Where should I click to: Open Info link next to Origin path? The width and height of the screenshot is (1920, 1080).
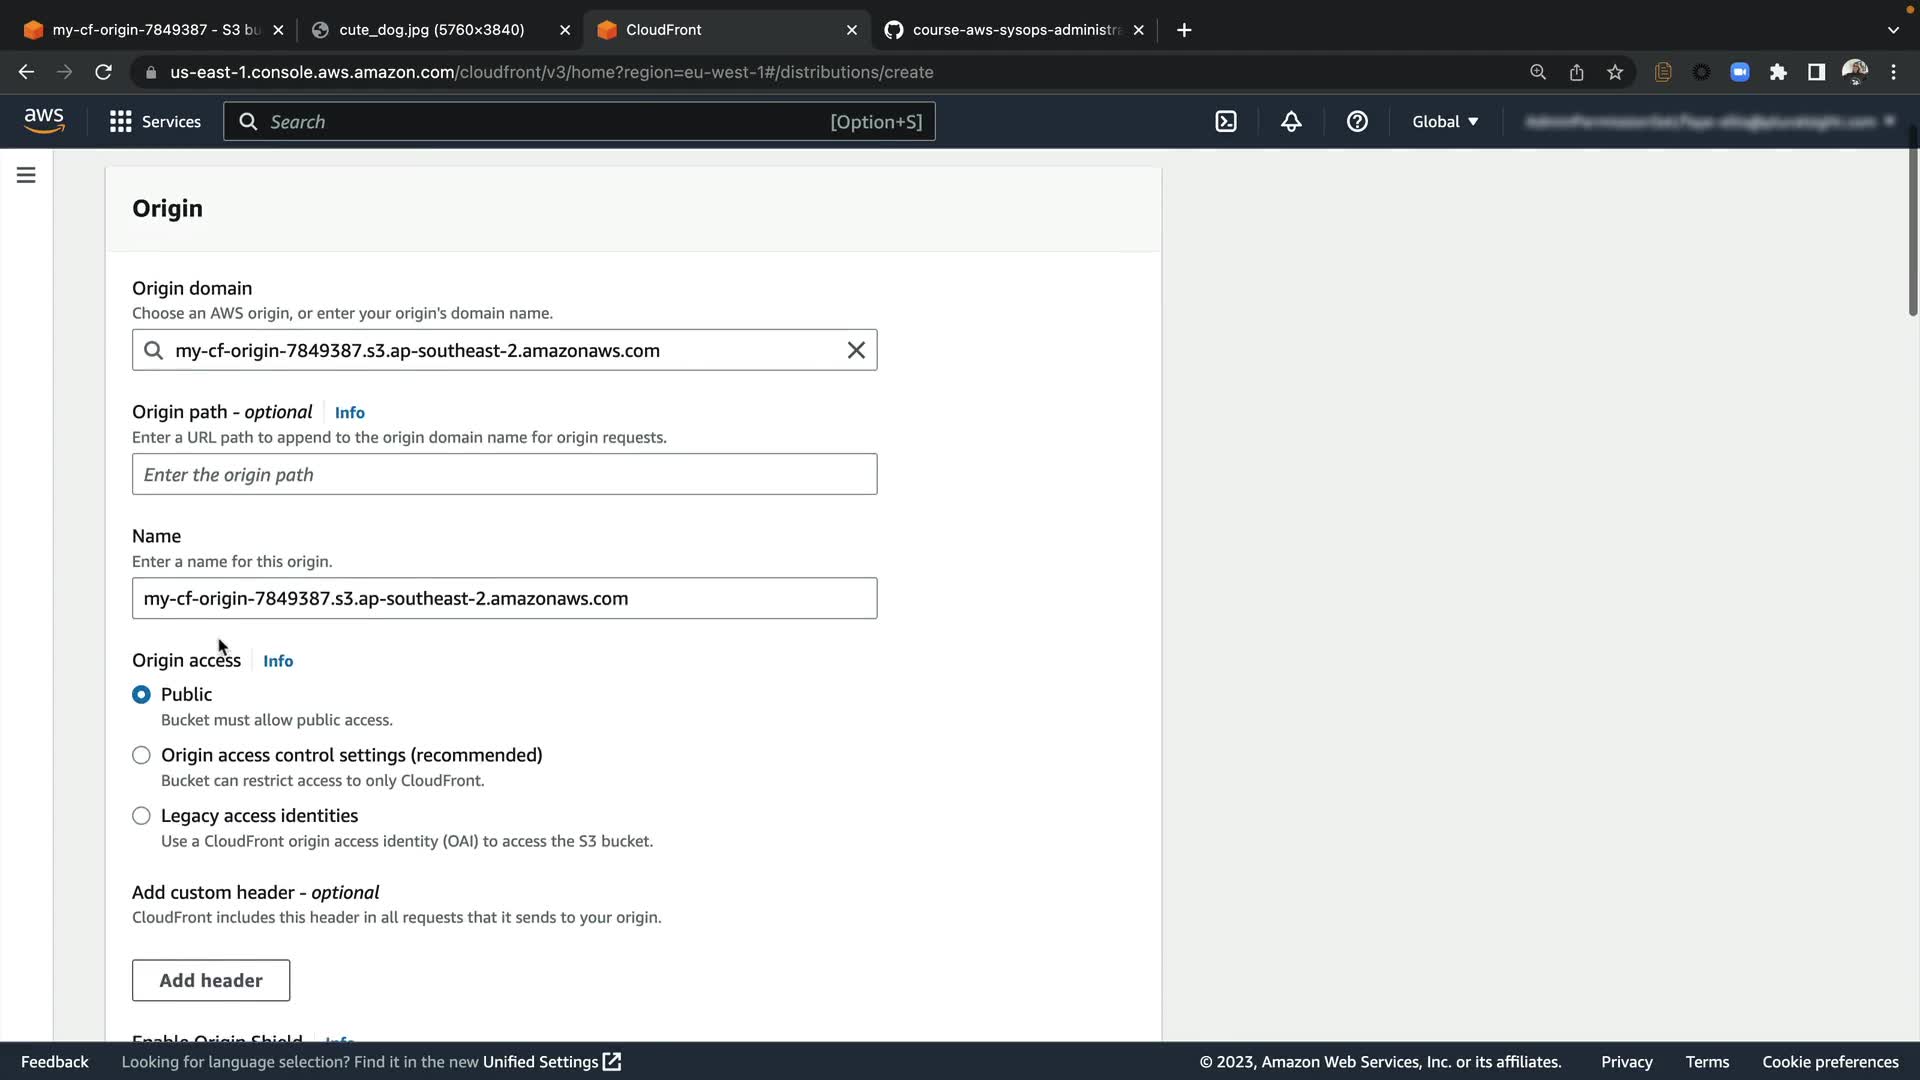pos(349,413)
